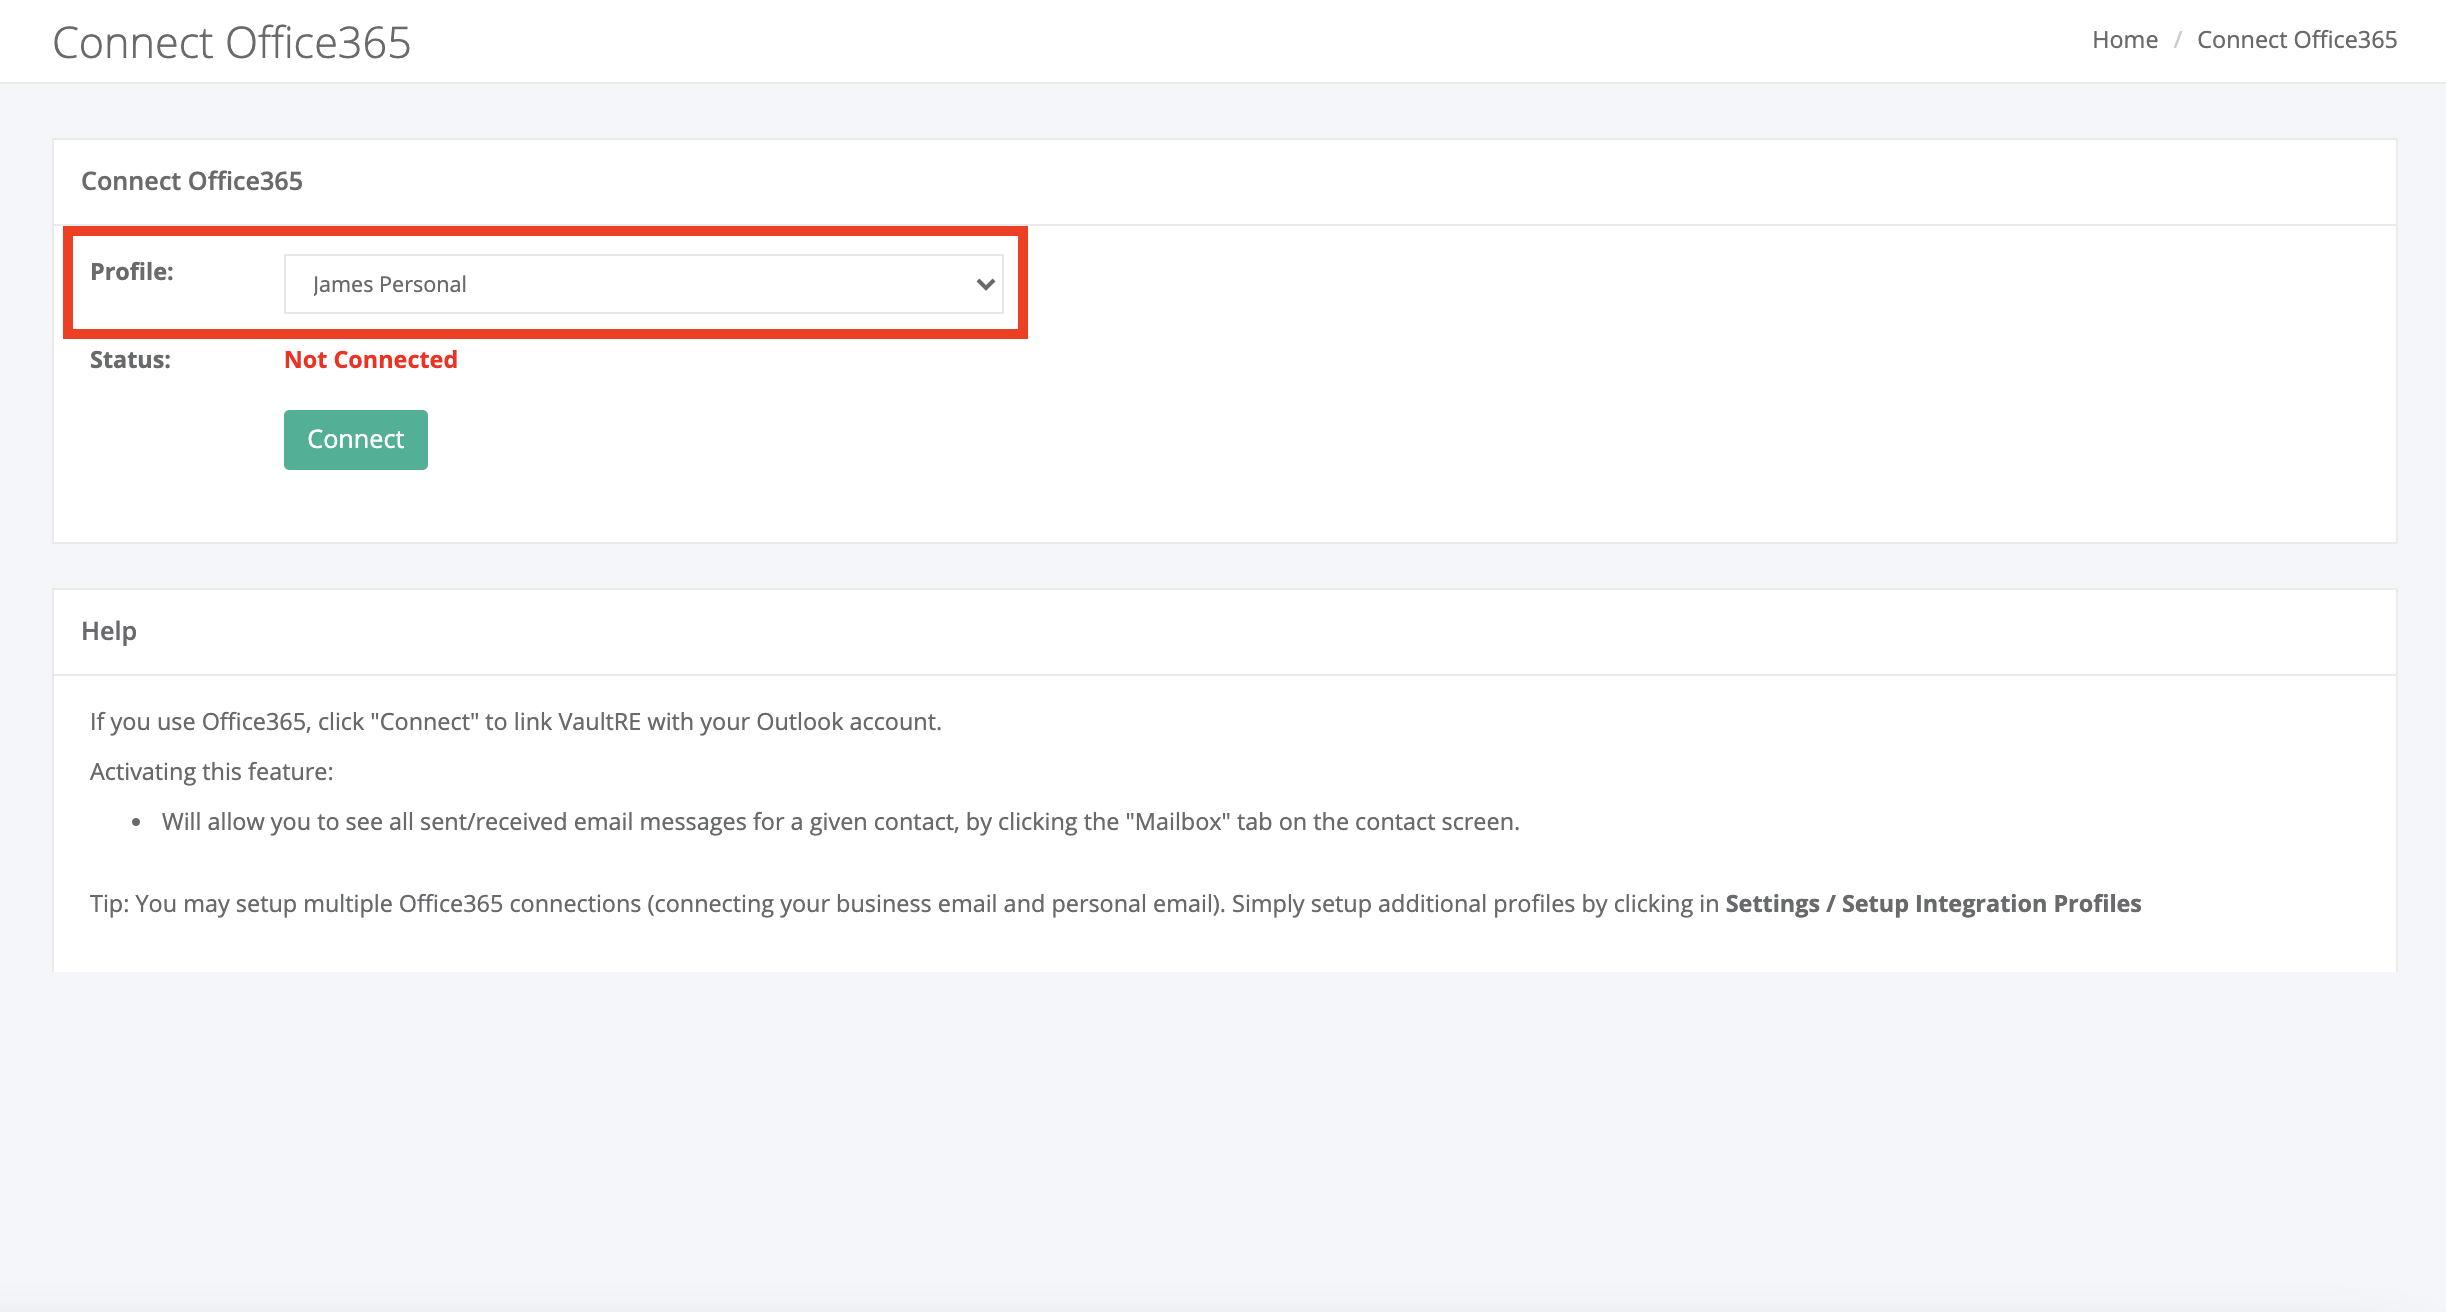Click the 'If you use Office365' help sentence
Image resolution: width=2446 pixels, height=1312 pixels.
pyautogui.click(x=516, y=722)
